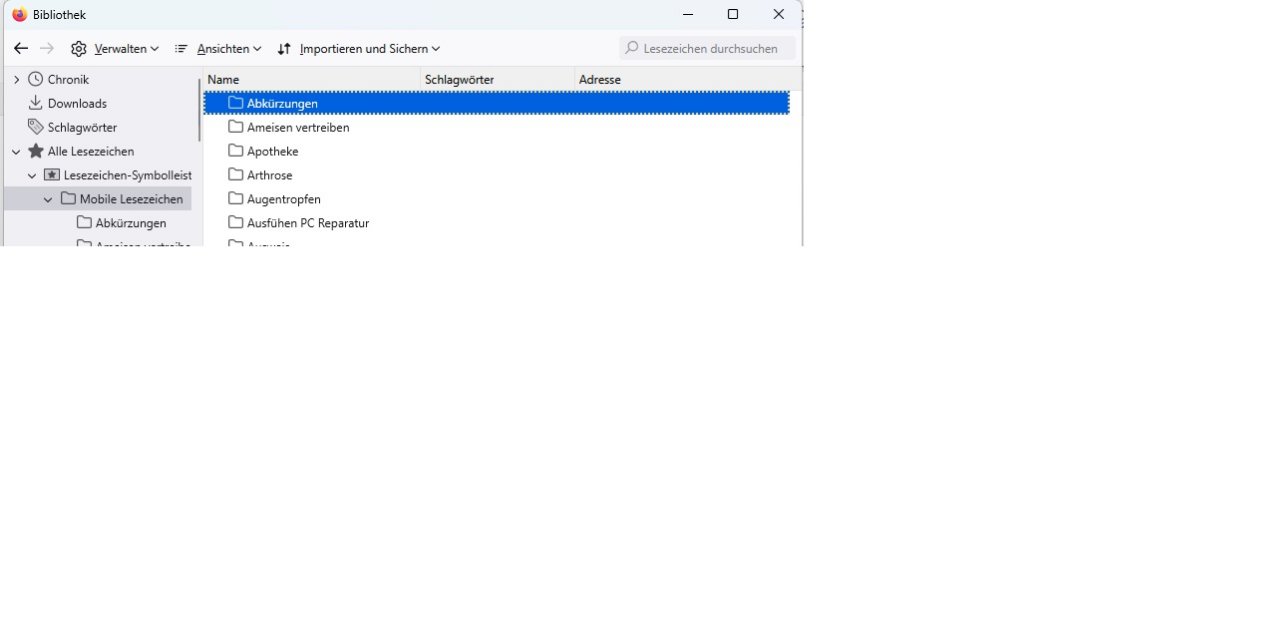Select the Abkürzungen row in list
This screenshot has height=617, width=1280.
497,103
